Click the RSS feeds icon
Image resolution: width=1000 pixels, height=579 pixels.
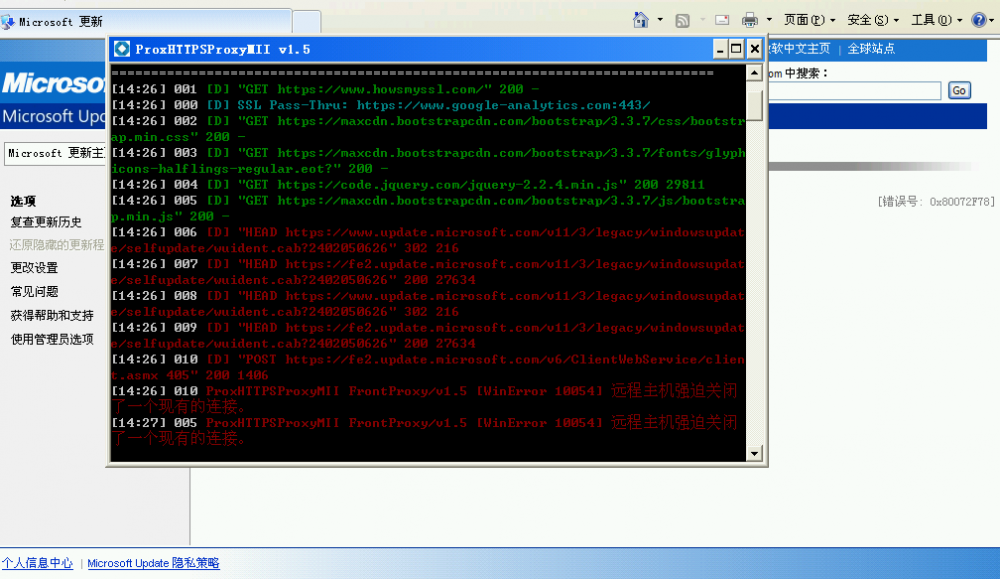point(683,20)
